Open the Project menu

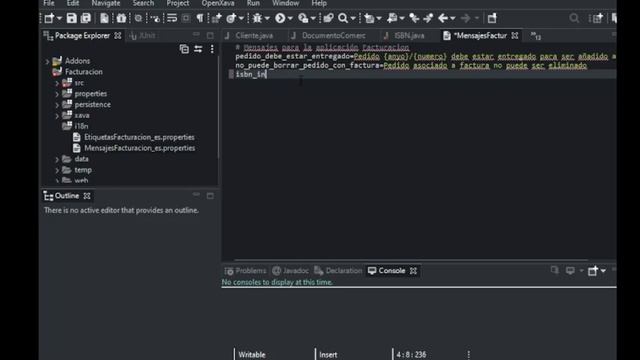[178, 3]
